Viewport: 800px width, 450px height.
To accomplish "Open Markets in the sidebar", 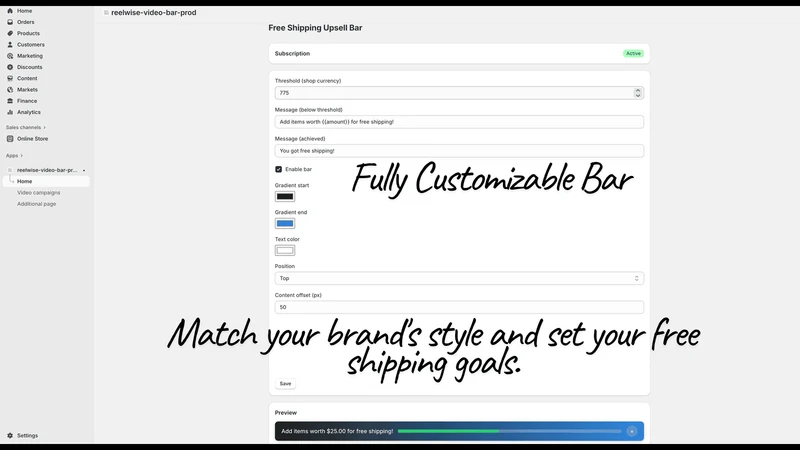I will 27,89.
